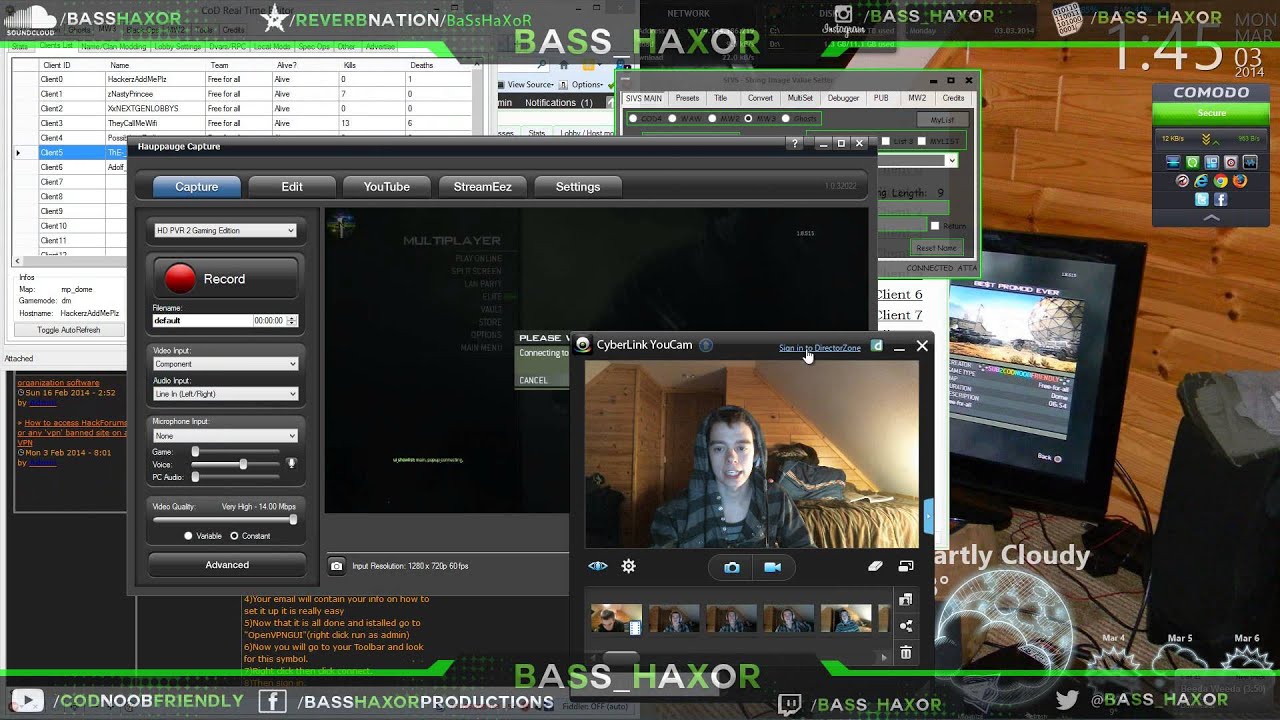Open DirectorZone green d icon
Viewport: 1280px width, 720px height.
[x=877, y=346]
